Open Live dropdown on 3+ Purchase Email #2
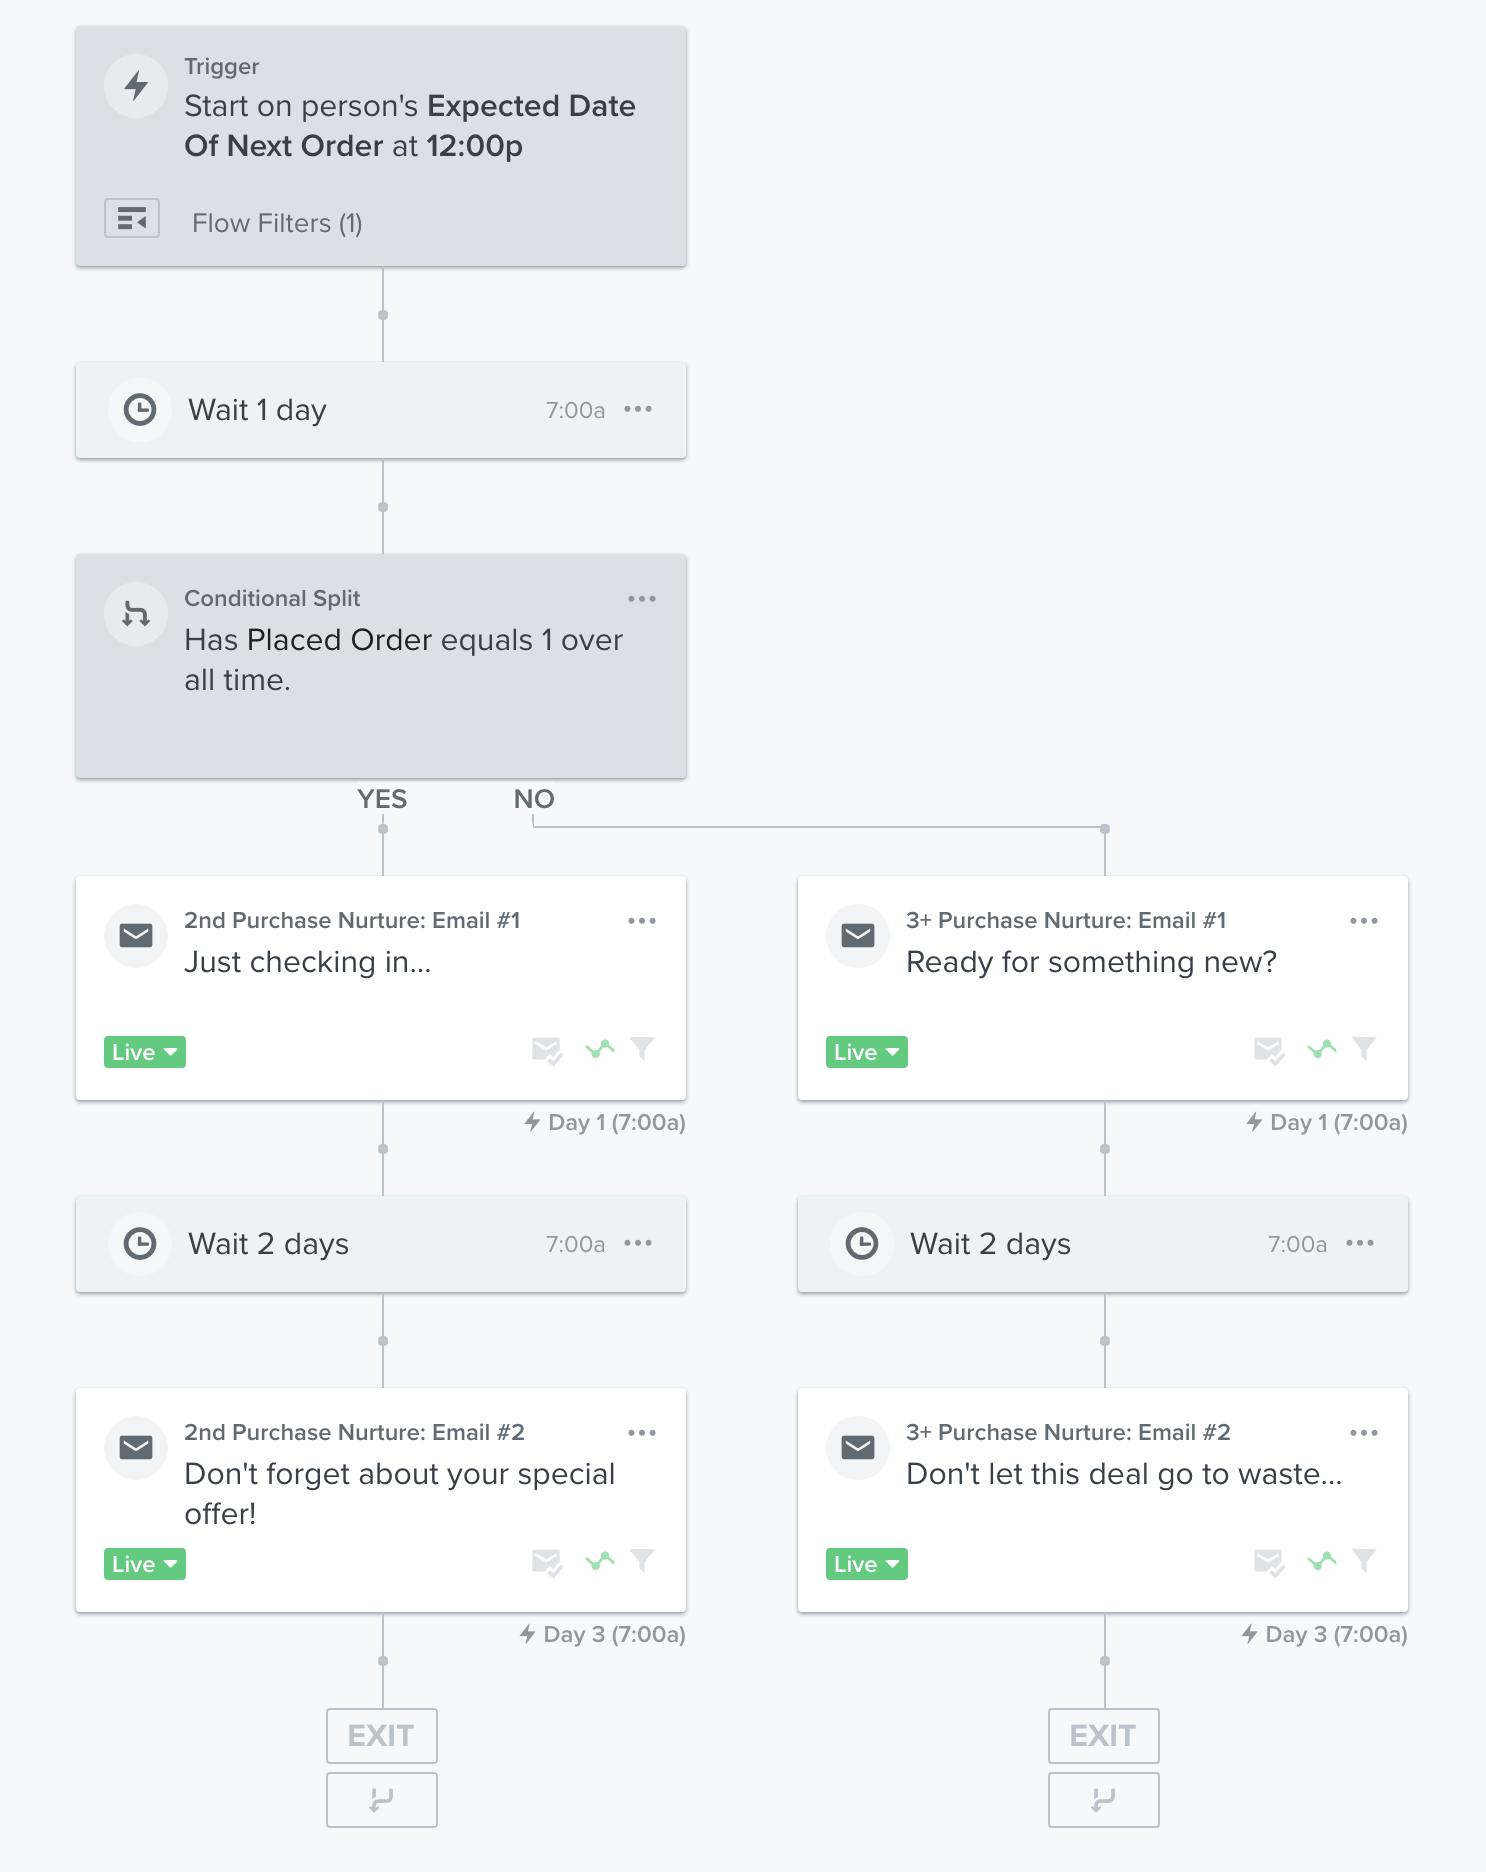Image resolution: width=1486 pixels, height=1872 pixels. click(x=867, y=1564)
